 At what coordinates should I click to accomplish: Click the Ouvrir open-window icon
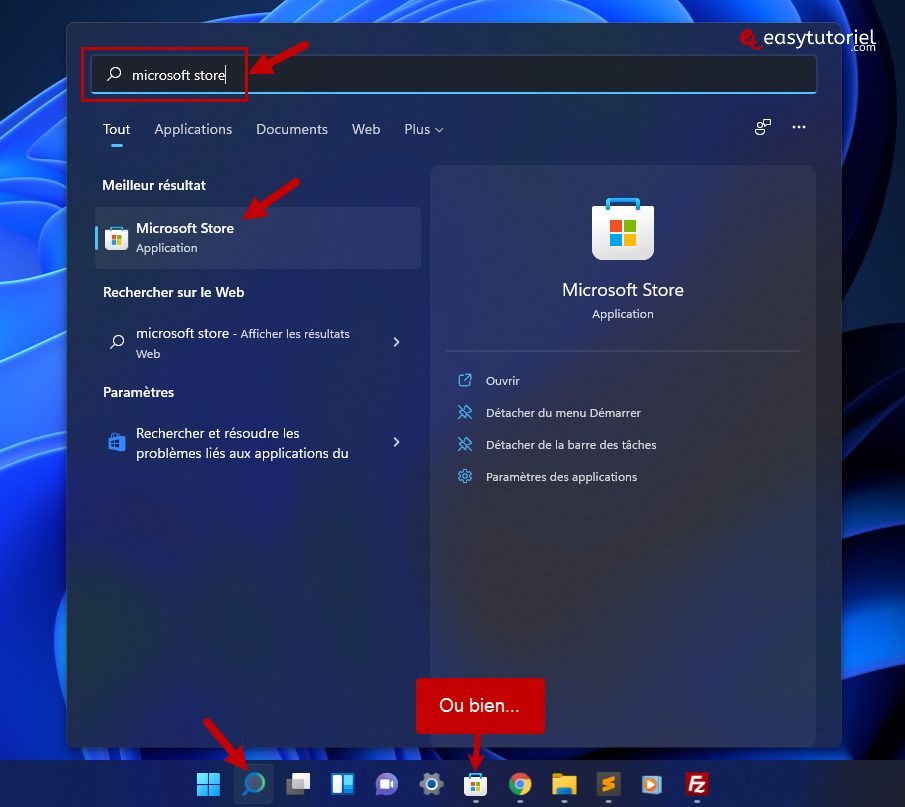point(465,380)
